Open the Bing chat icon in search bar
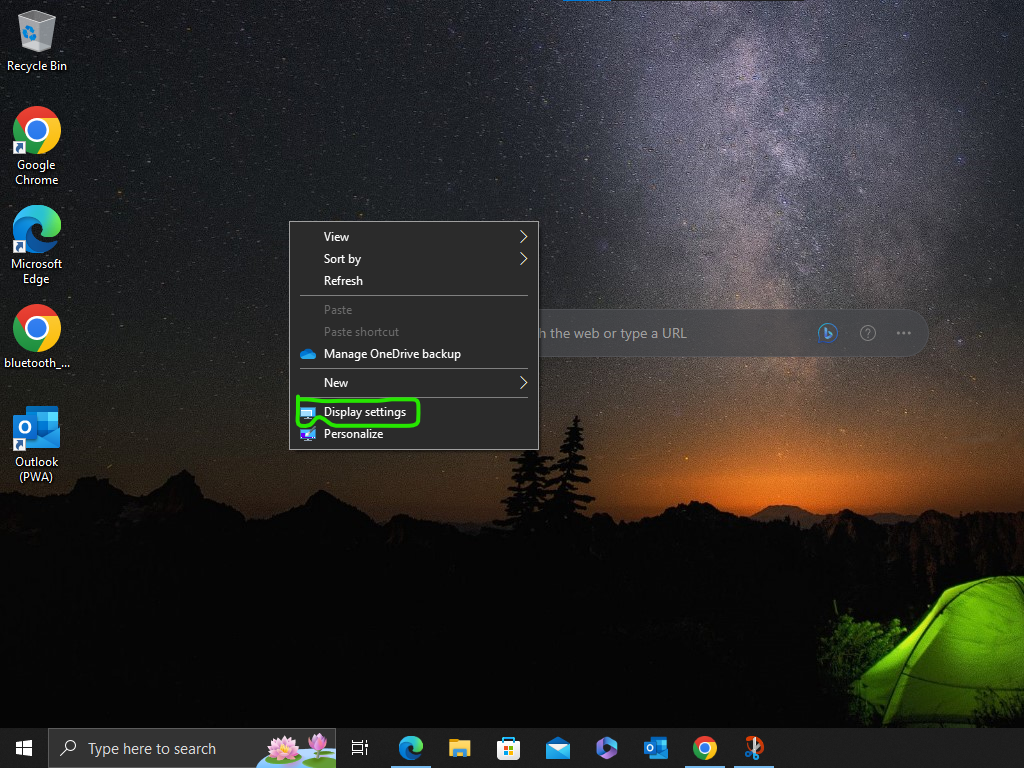The width and height of the screenshot is (1024, 768). (x=827, y=333)
